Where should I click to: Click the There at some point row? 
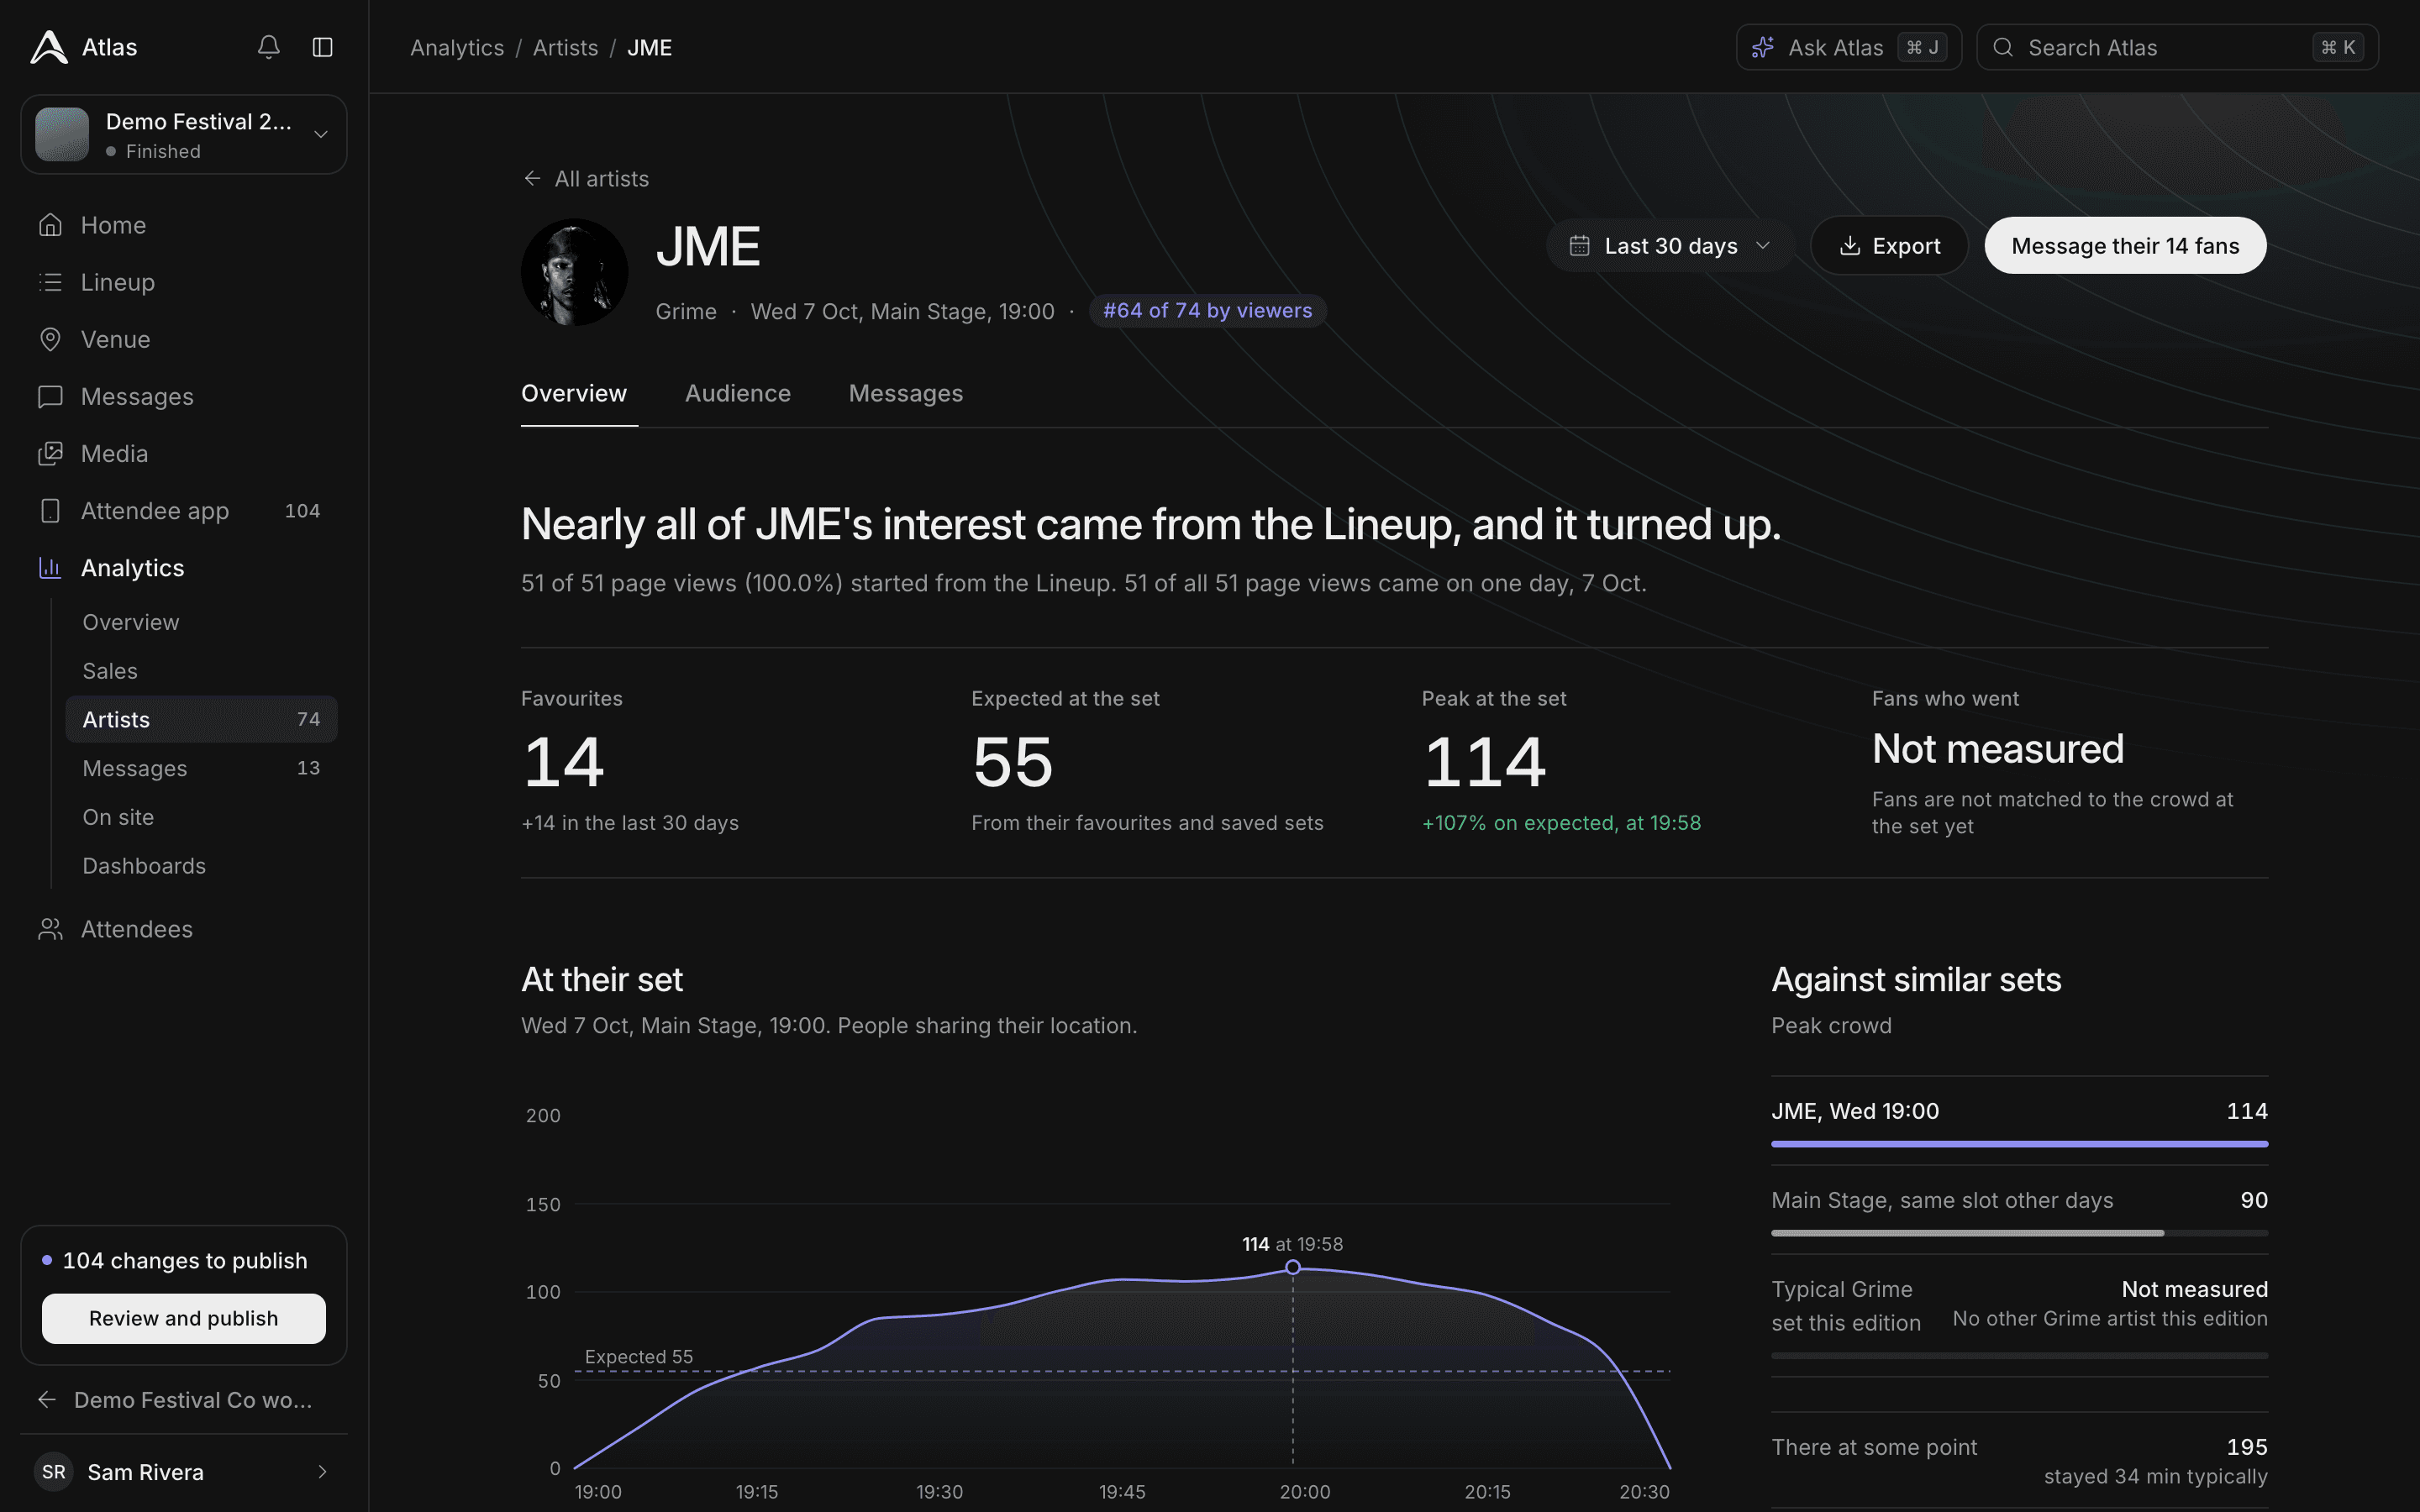tap(2019, 1460)
